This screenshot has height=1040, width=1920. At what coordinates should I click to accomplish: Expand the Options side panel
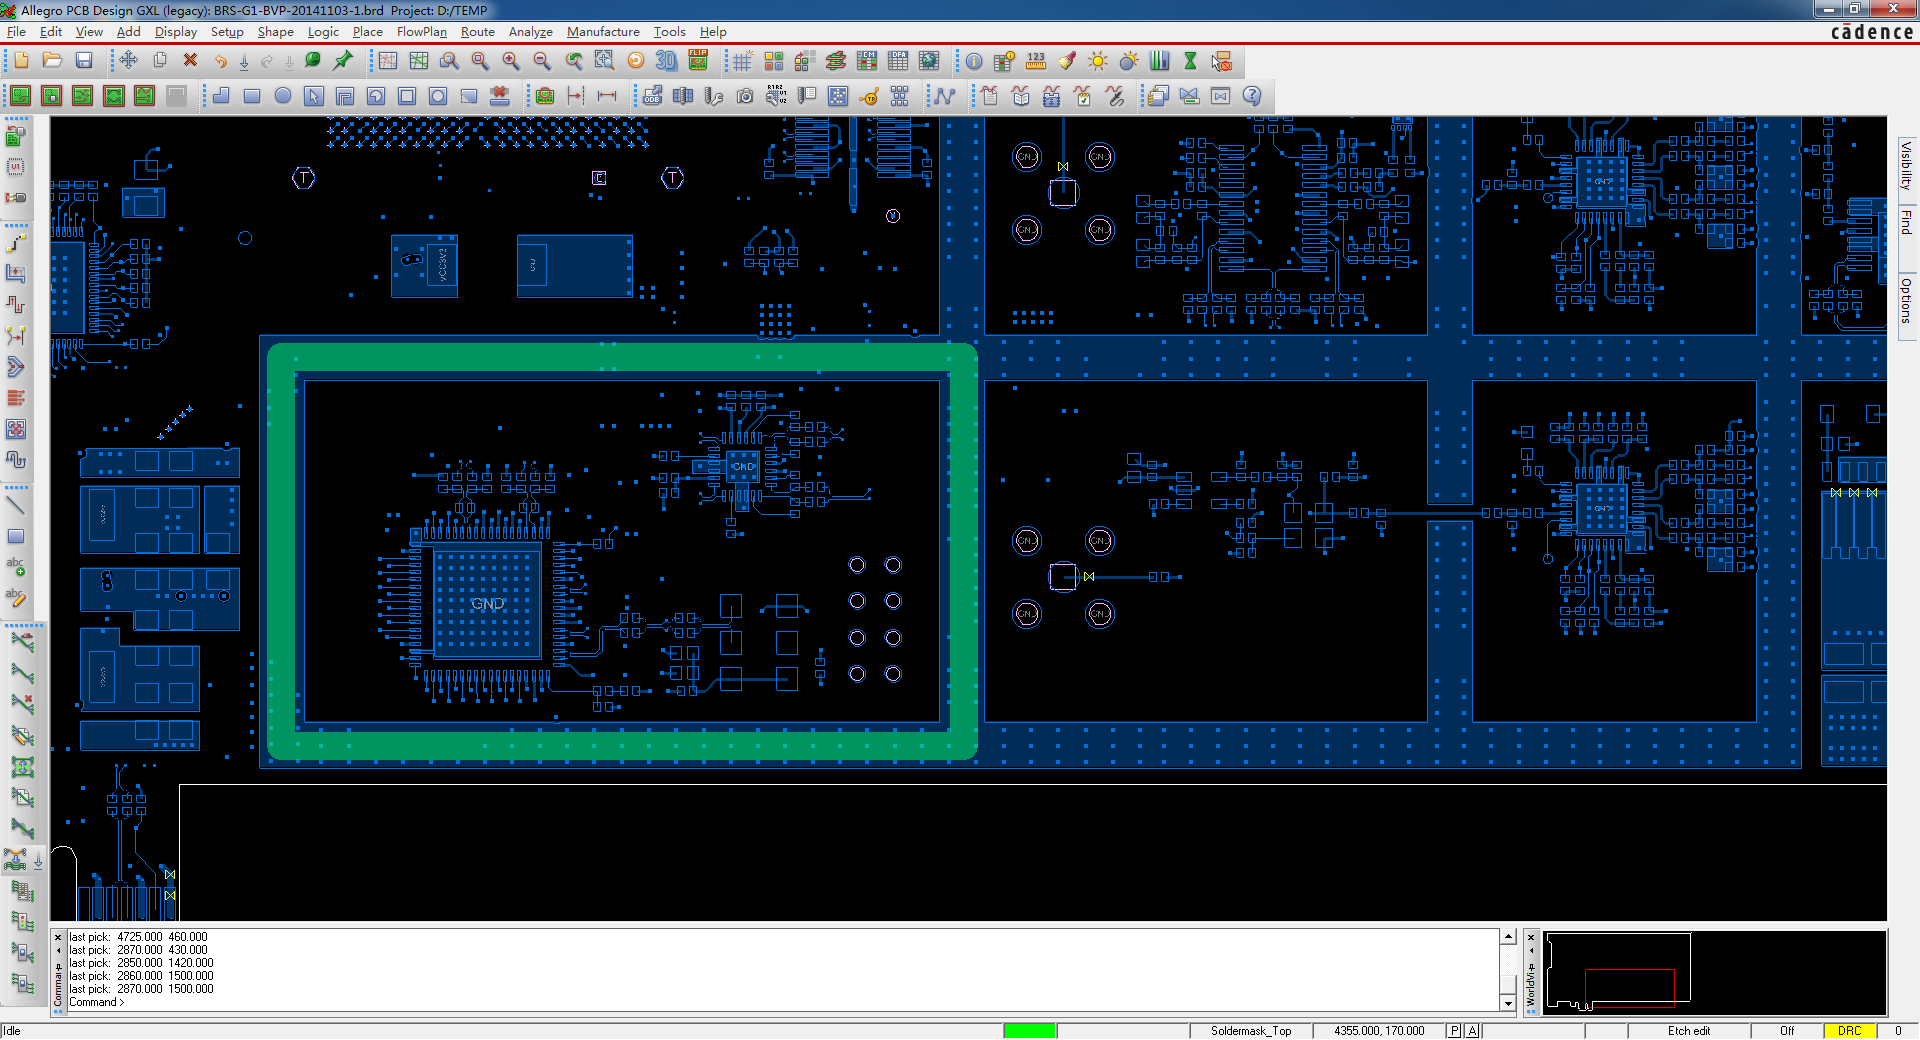click(x=1906, y=300)
